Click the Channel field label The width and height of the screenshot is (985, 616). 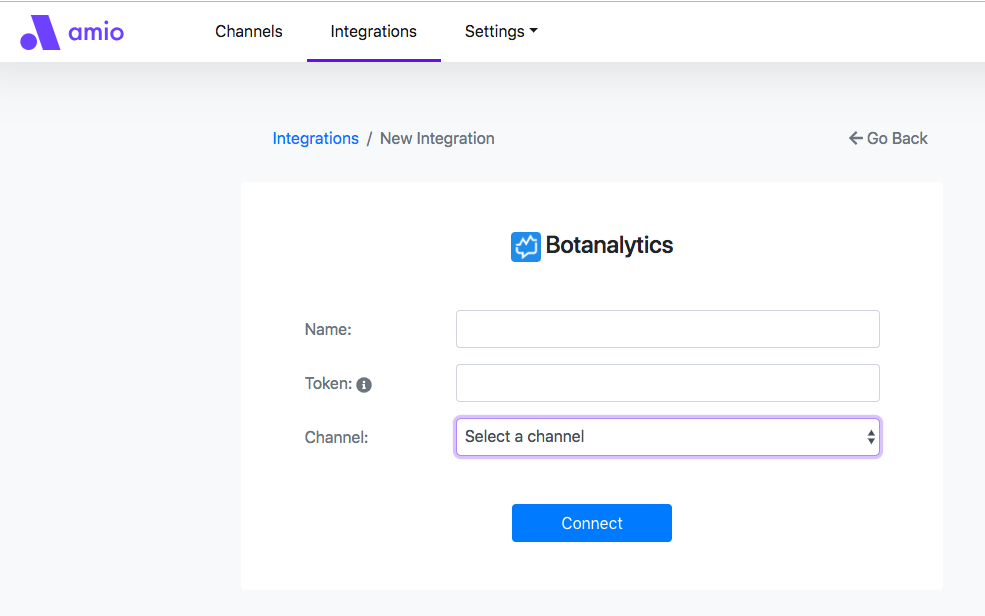pos(336,437)
